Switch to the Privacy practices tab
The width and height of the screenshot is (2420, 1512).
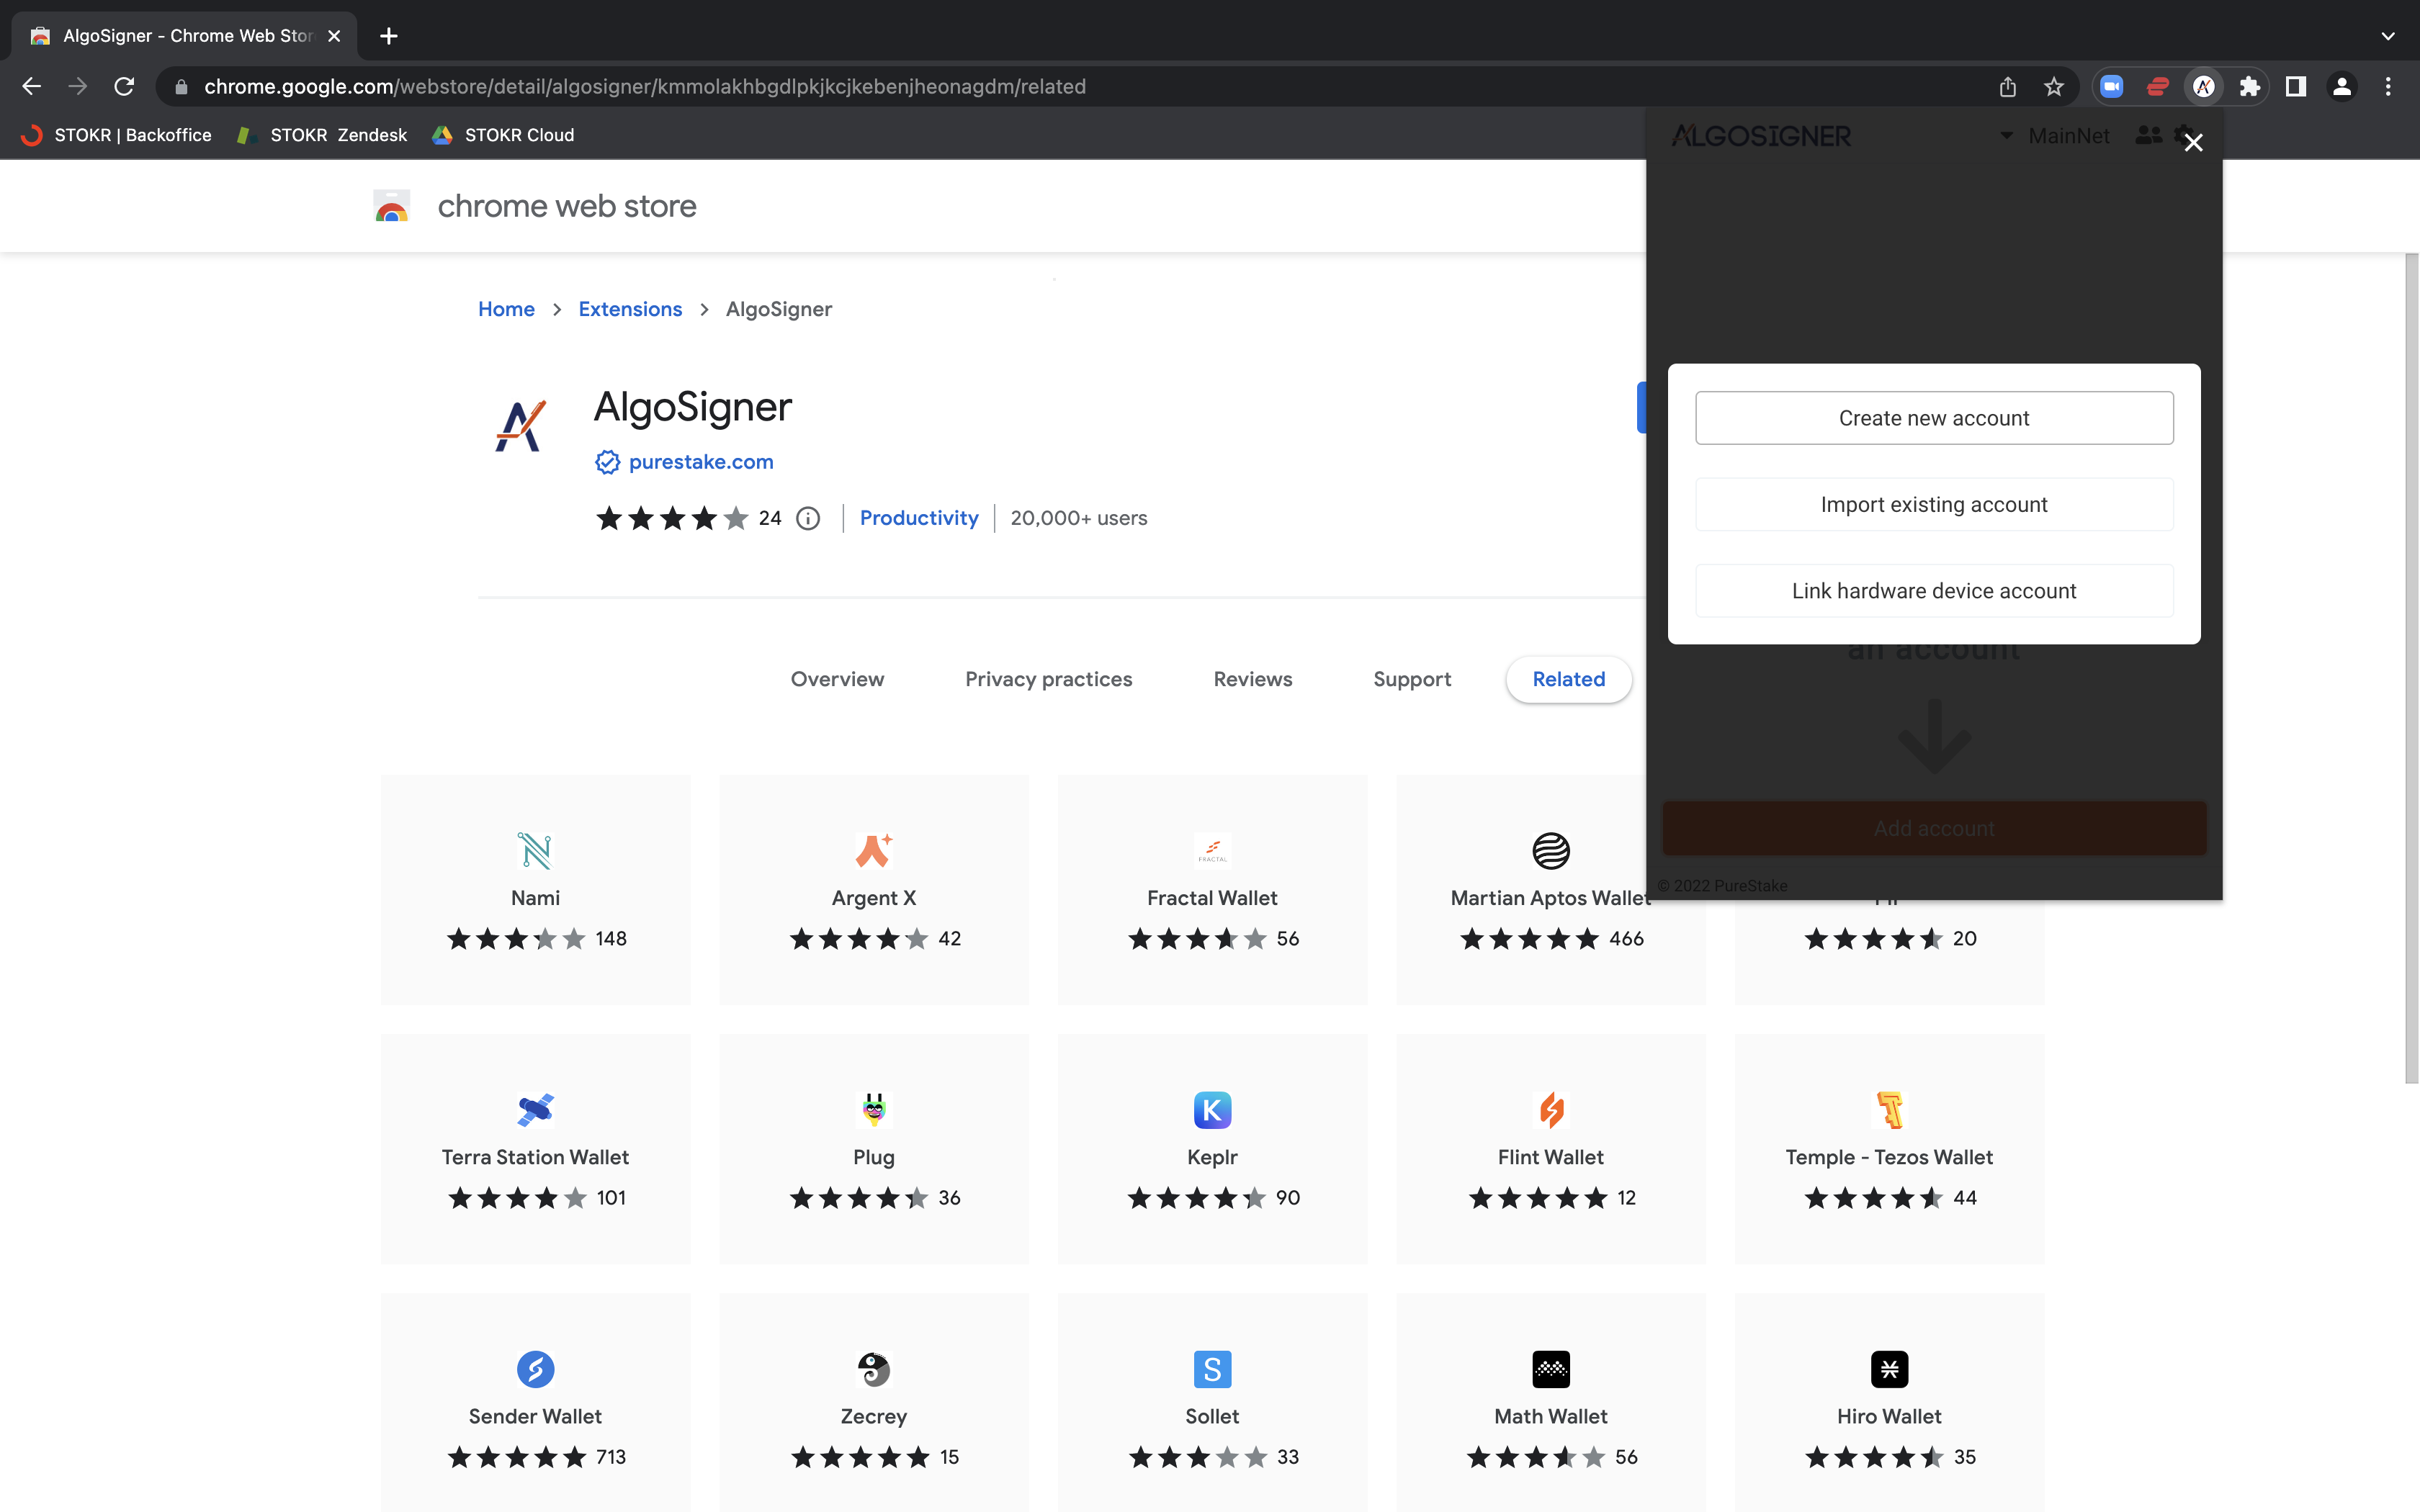pos(1048,679)
